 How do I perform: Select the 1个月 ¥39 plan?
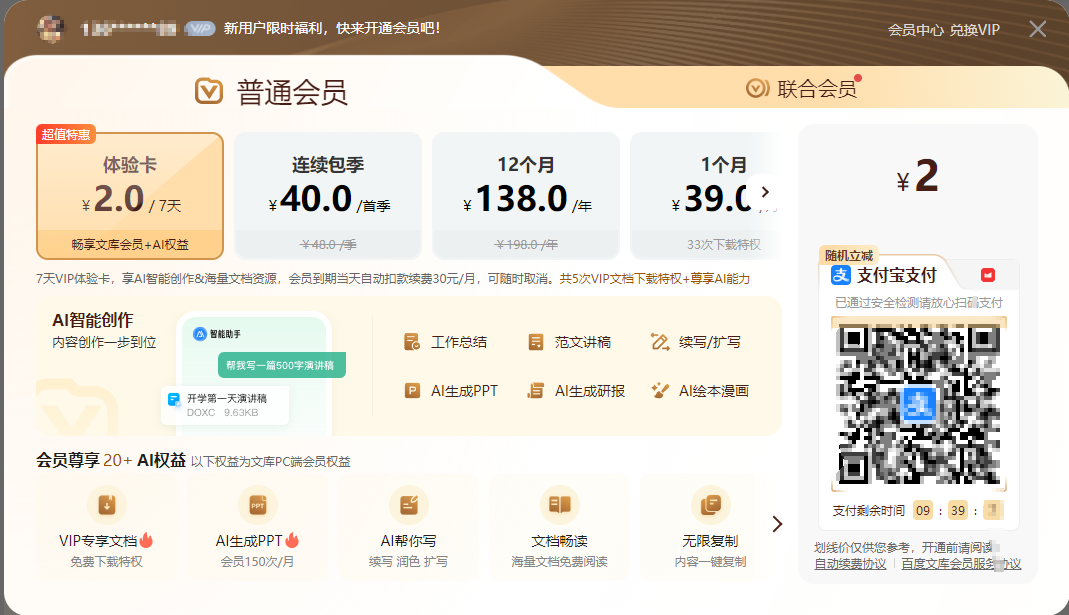[705, 196]
